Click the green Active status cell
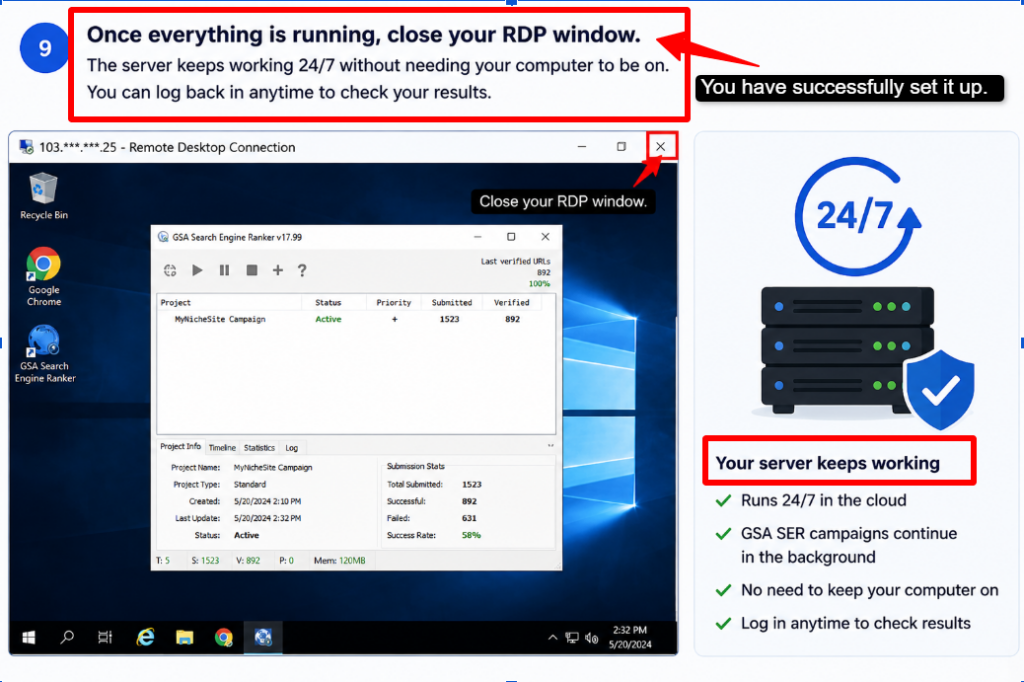This screenshot has height=682, width=1024. 328,319
